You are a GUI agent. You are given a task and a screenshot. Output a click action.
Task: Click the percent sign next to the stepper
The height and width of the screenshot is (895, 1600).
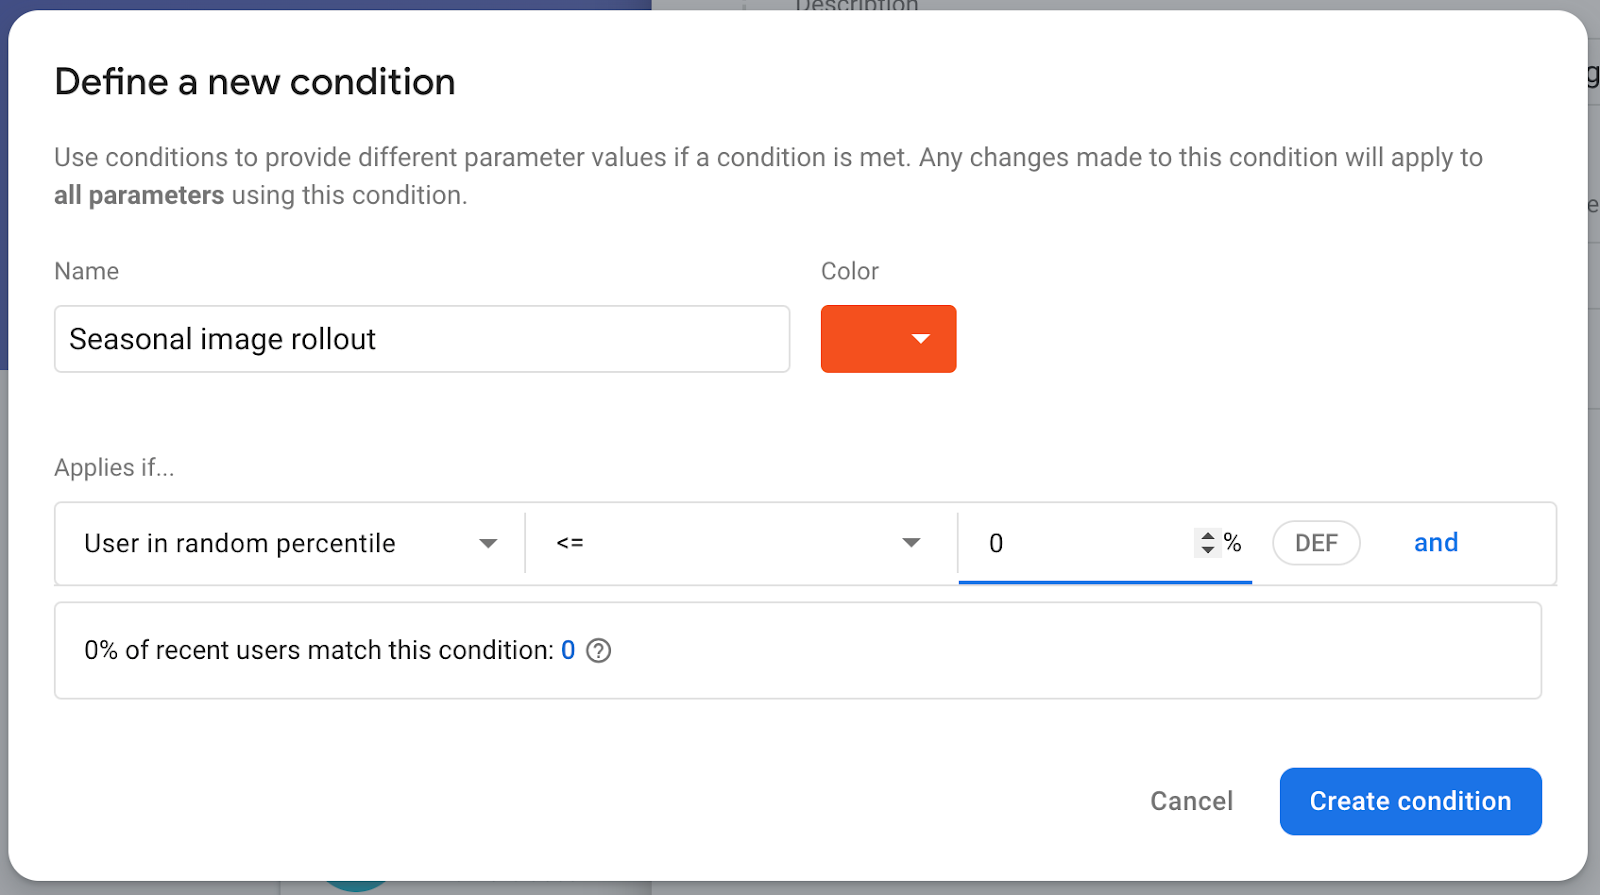click(x=1233, y=543)
